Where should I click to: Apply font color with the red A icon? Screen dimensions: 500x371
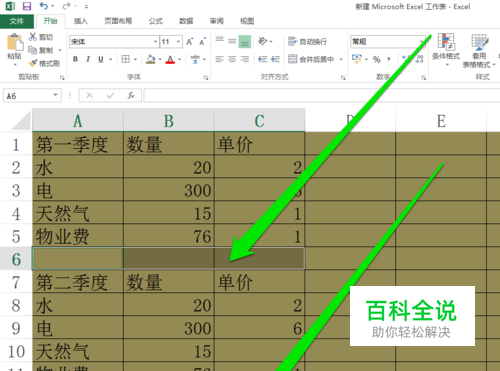click(170, 59)
